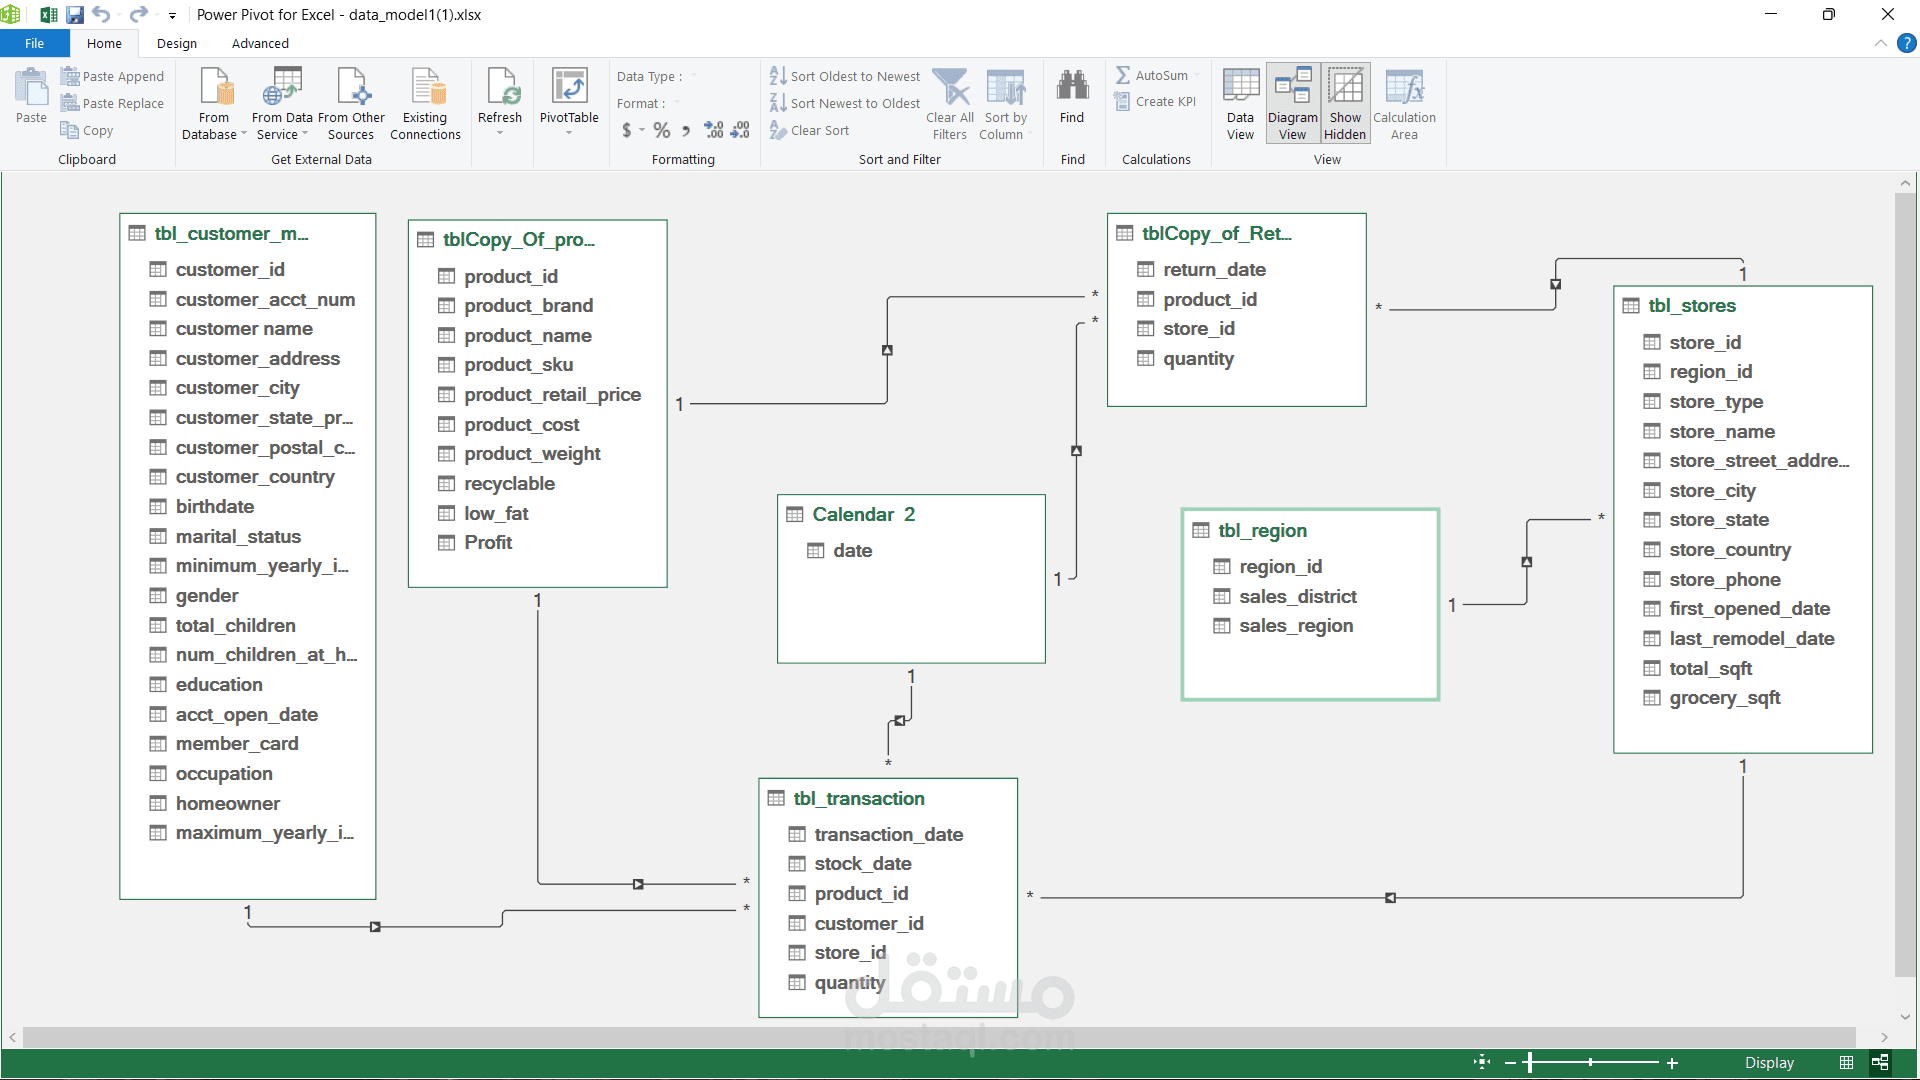Click the Save icon in title bar
1920x1080 pixels.
[75, 14]
